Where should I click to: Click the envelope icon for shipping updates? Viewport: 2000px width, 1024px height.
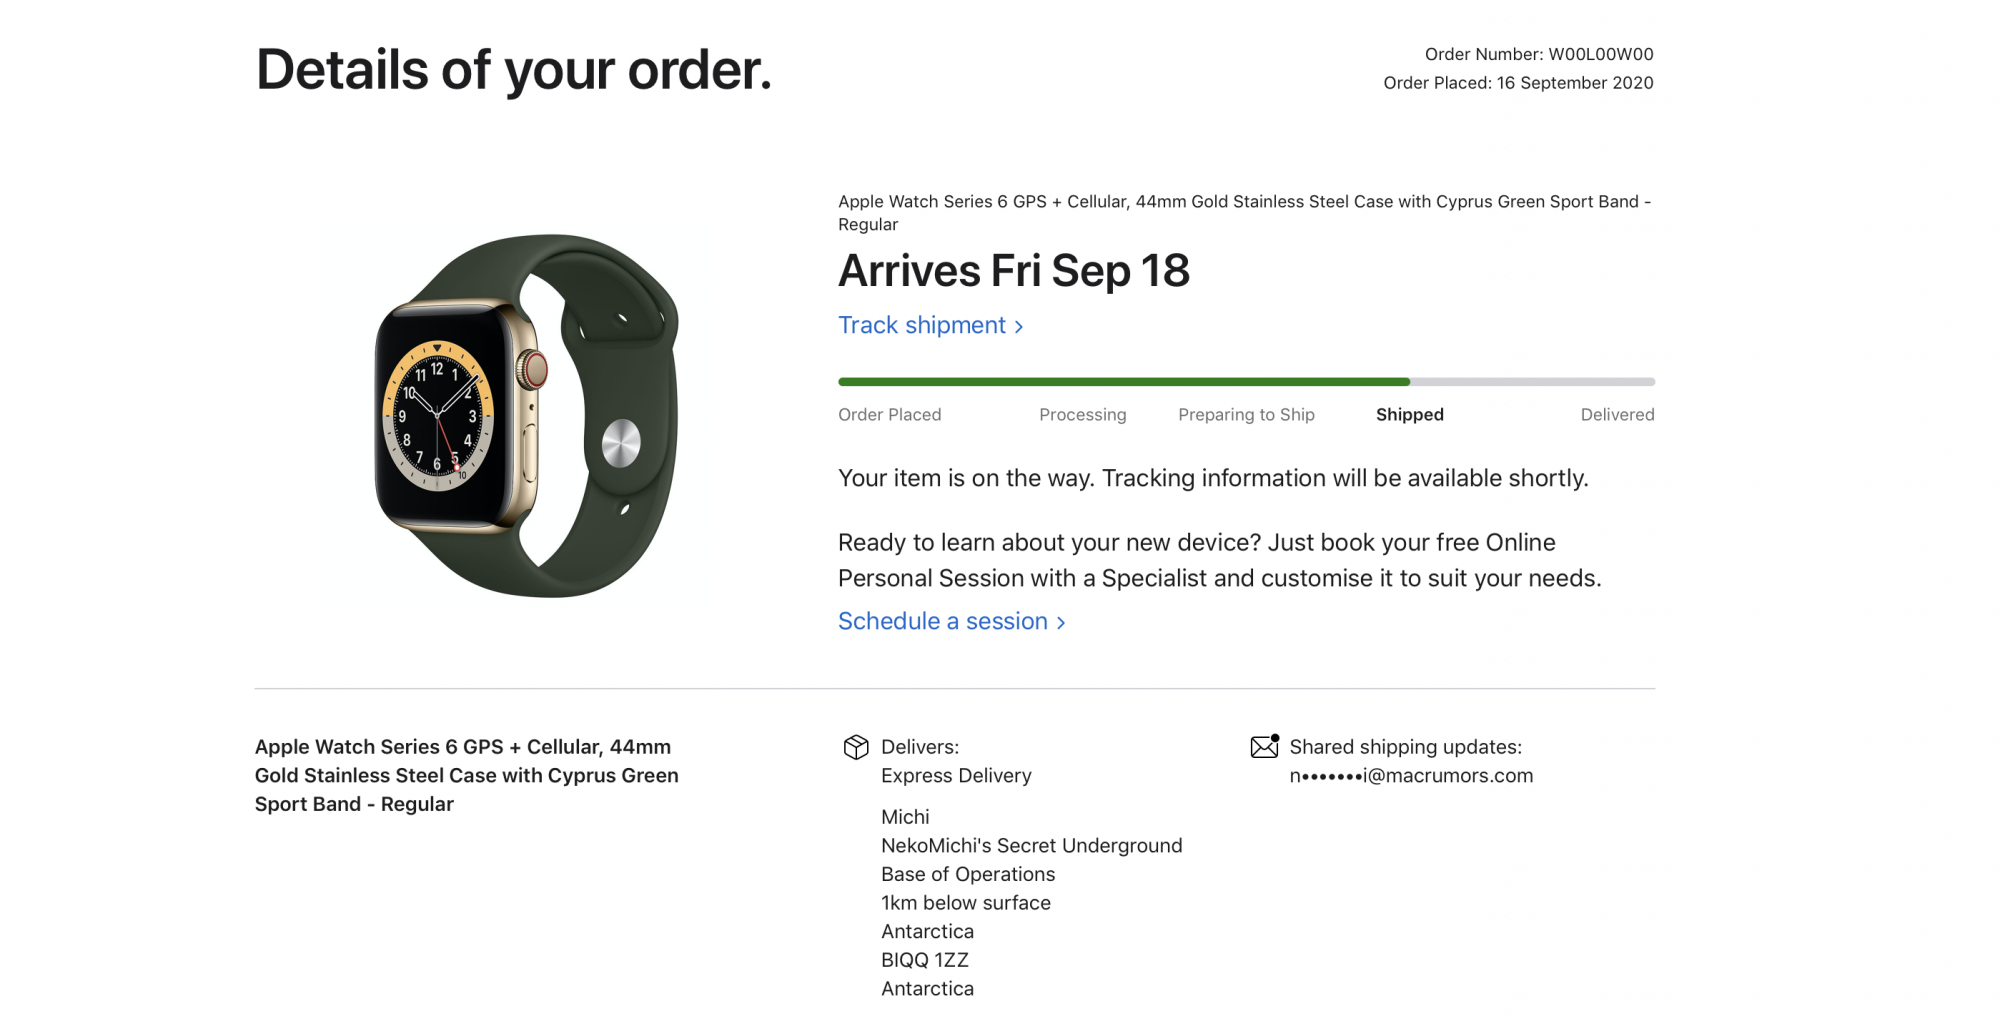click(1265, 746)
